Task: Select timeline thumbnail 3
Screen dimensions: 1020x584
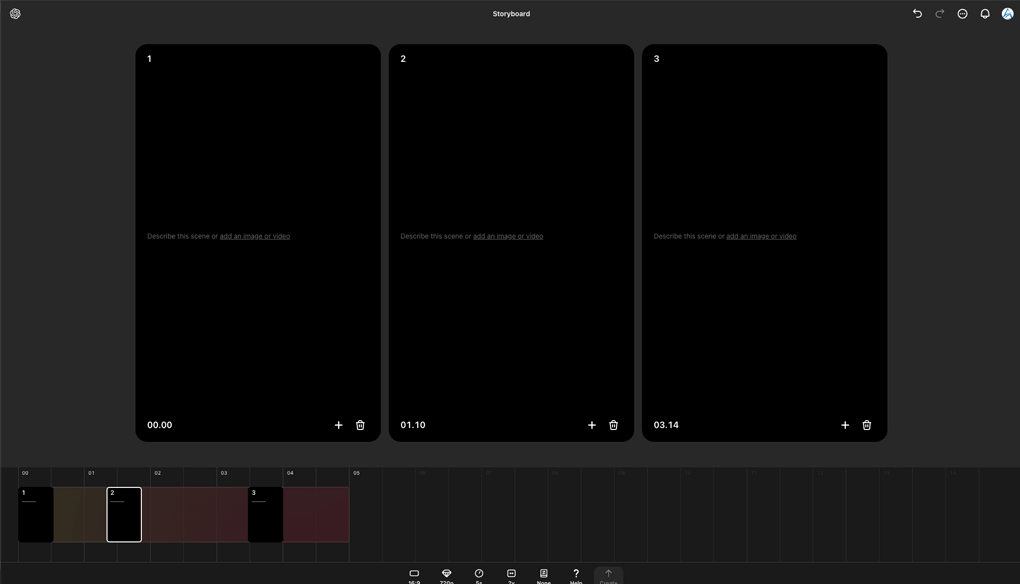Action: [265, 514]
